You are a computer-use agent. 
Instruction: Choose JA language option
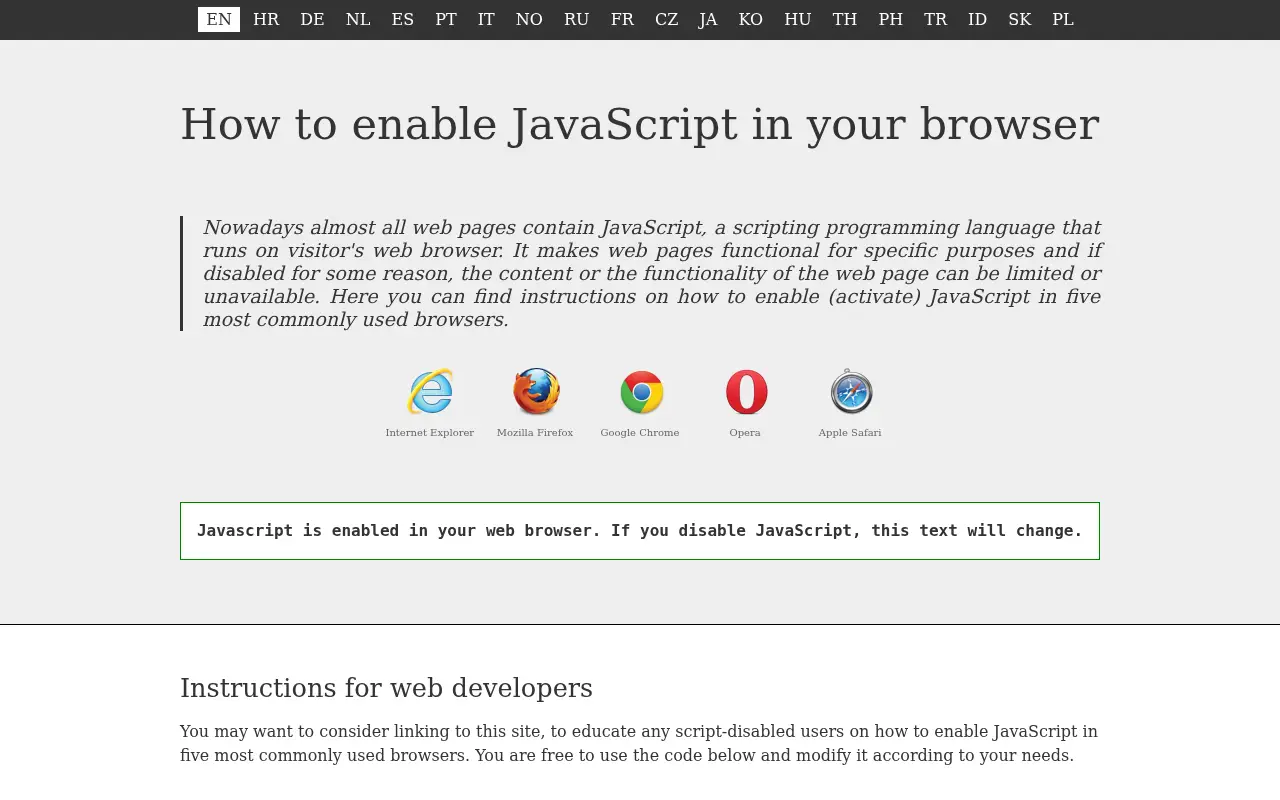[708, 19]
